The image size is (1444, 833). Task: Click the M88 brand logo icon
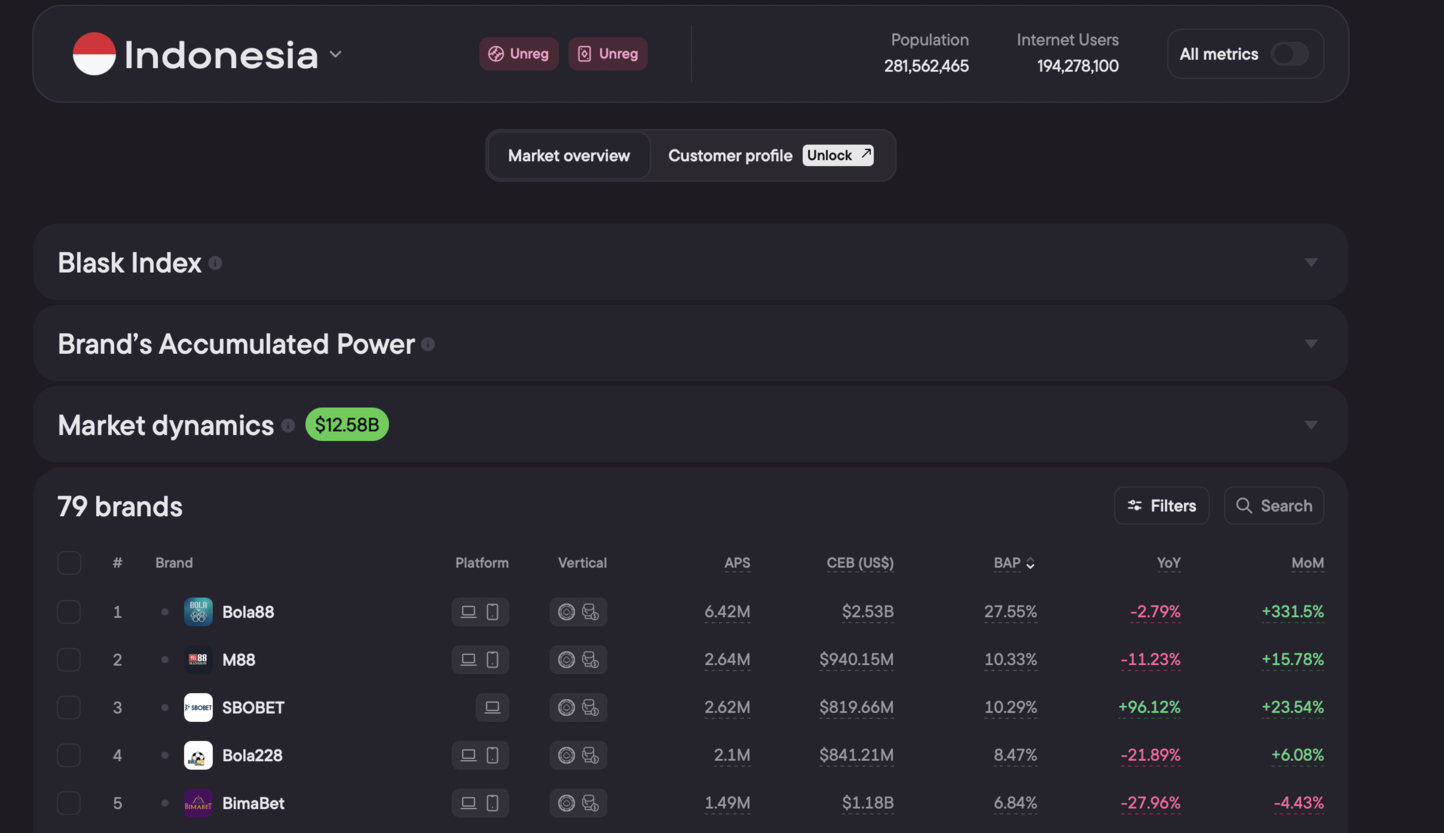click(198, 660)
